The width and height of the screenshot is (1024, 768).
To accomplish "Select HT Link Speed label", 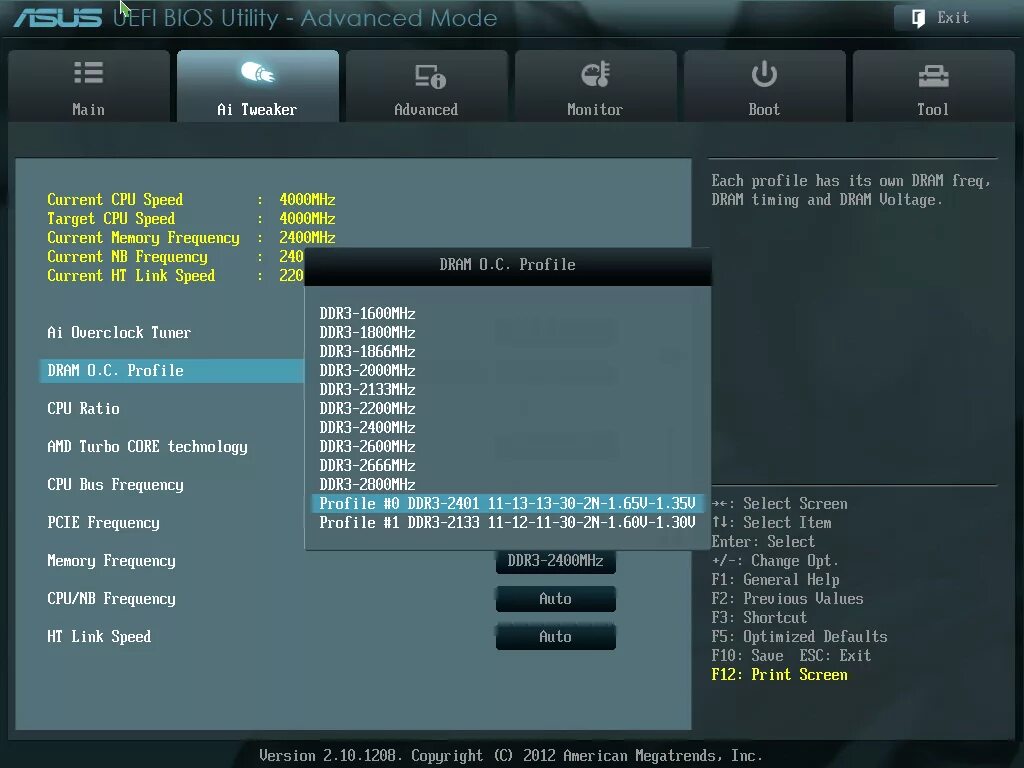I will (x=99, y=637).
